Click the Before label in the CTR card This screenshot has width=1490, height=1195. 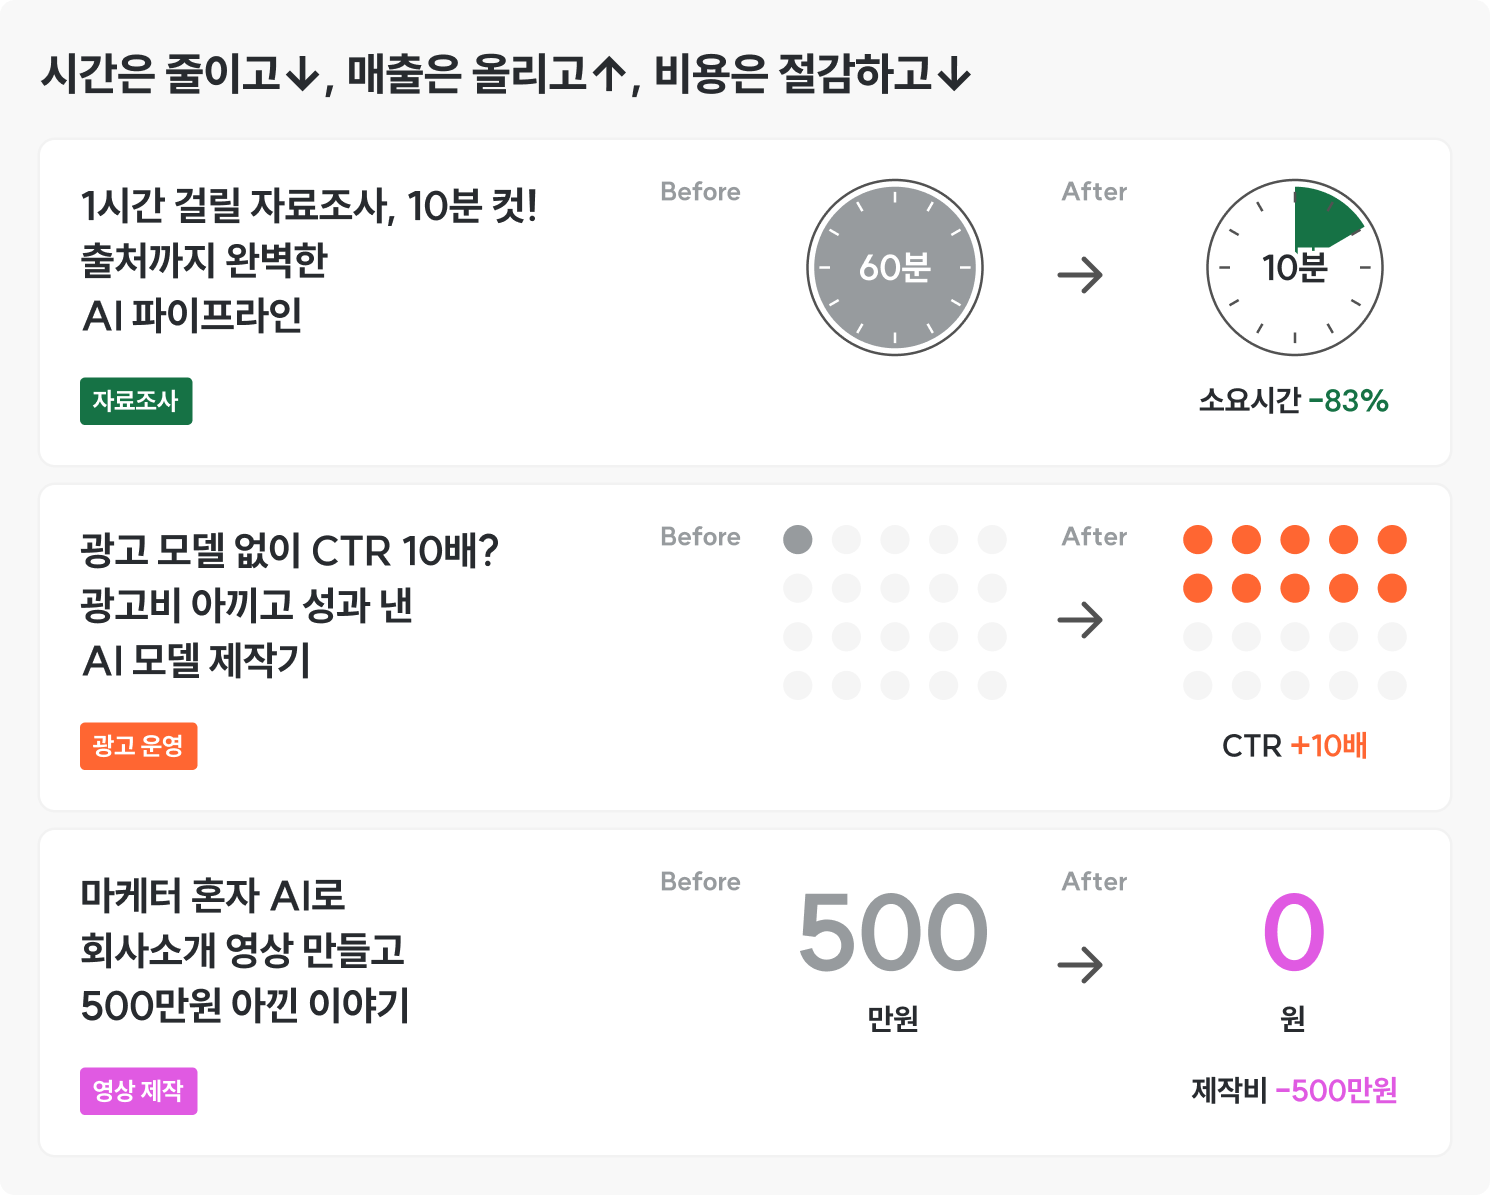(700, 537)
